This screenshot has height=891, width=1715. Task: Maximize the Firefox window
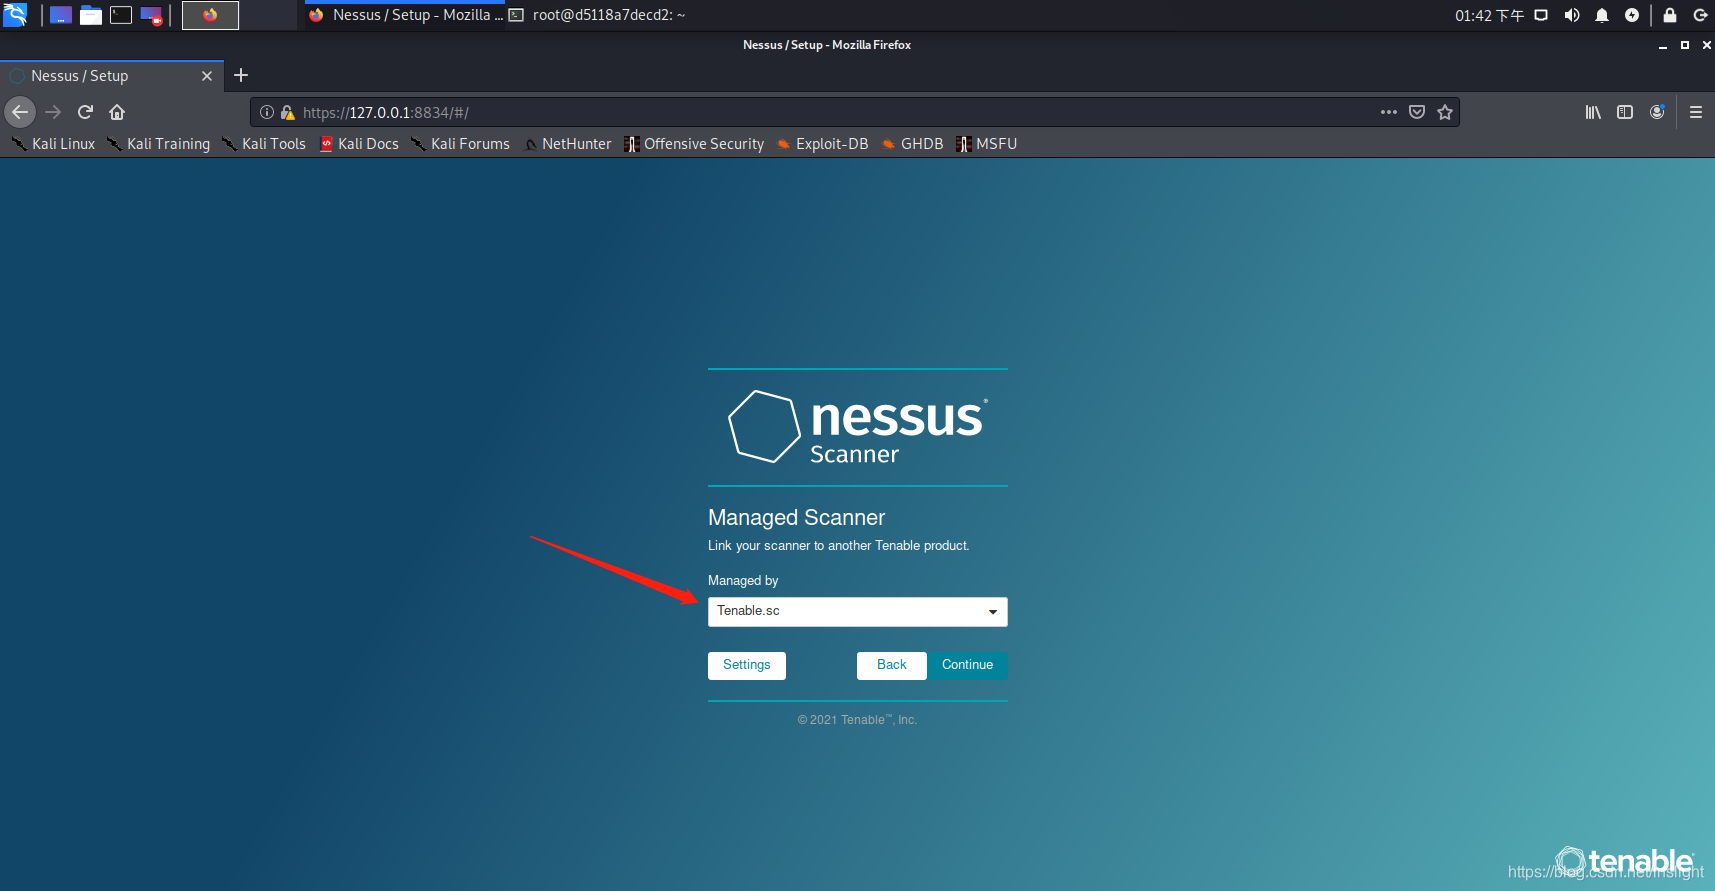tap(1685, 45)
